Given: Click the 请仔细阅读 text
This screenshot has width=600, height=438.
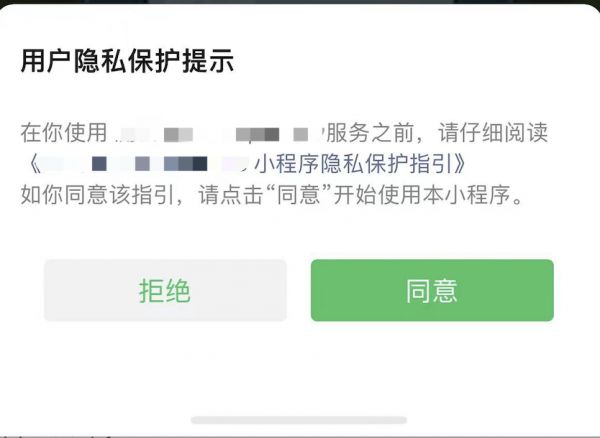Looking at the screenshot, I should [x=493, y=133].
